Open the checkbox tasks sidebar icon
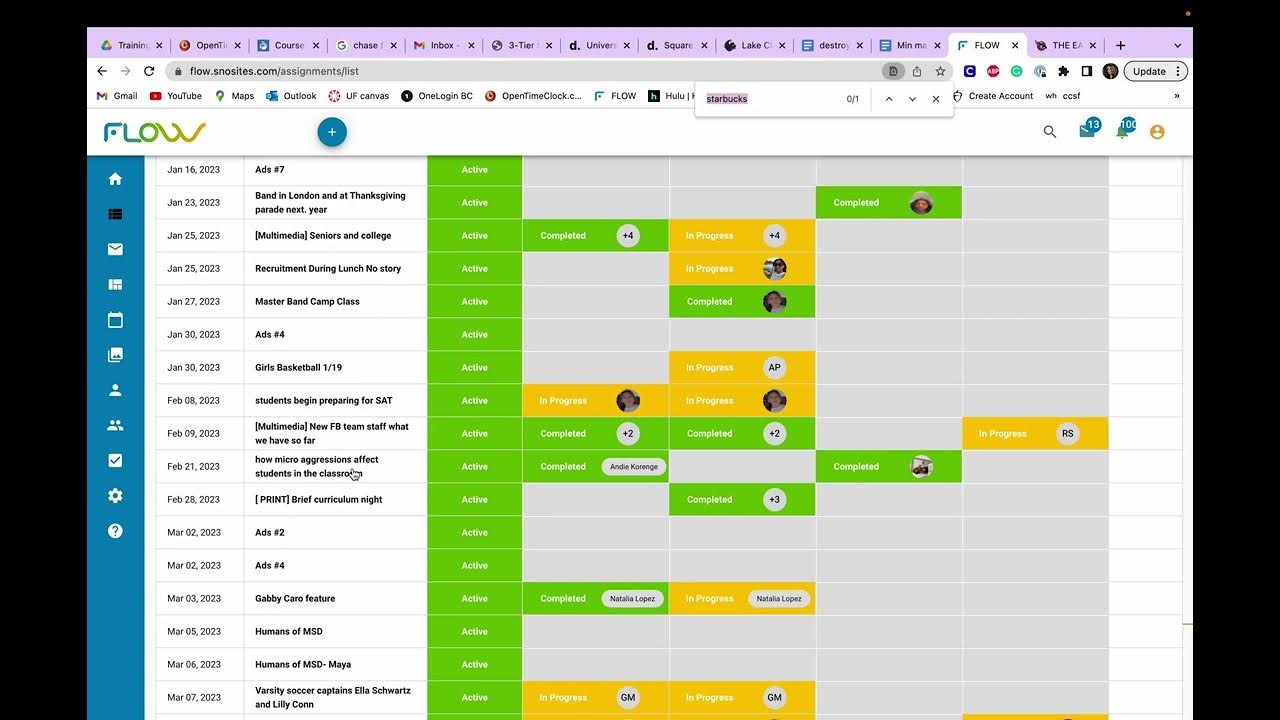This screenshot has height=720, width=1280. pos(115,460)
